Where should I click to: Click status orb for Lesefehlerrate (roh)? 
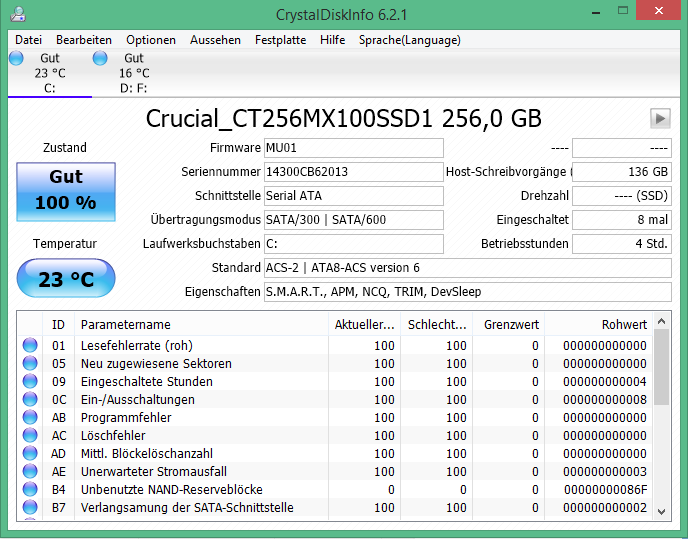point(30,345)
